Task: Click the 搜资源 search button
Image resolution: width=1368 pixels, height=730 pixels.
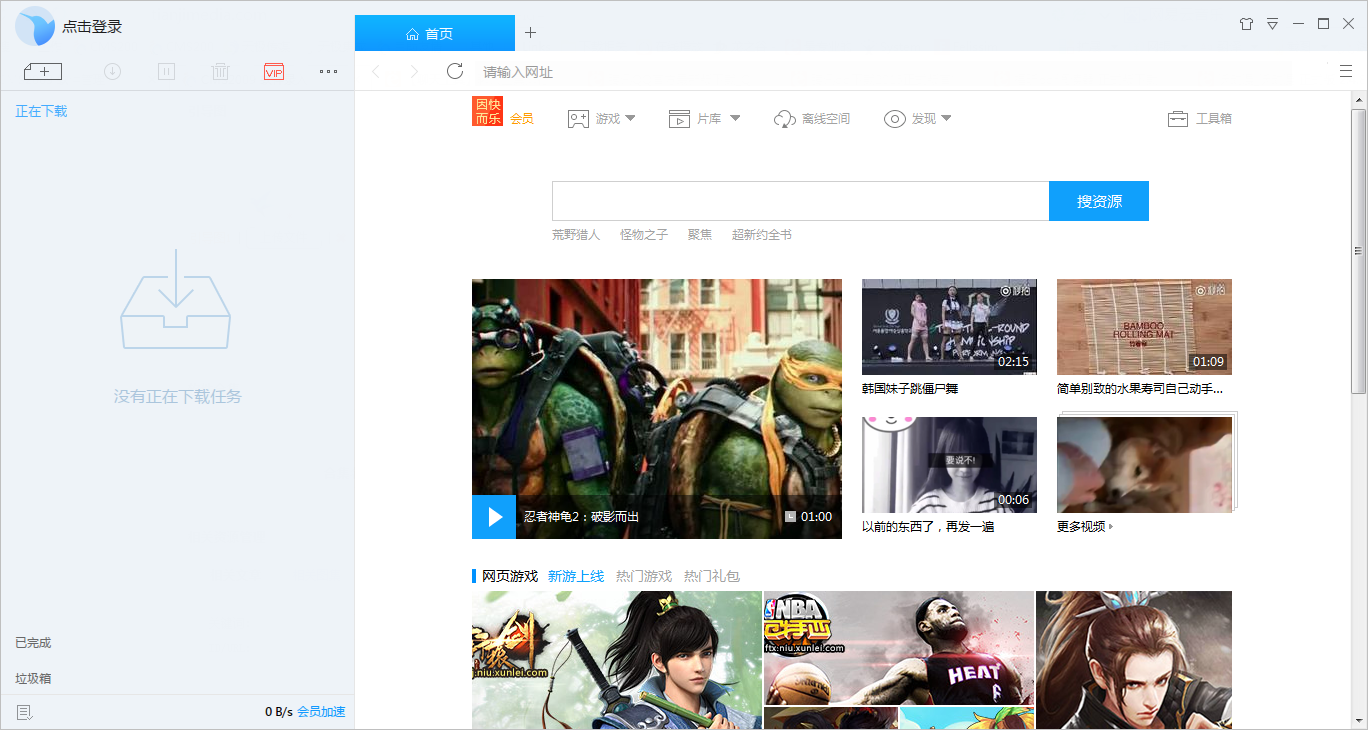Action: (x=1099, y=201)
